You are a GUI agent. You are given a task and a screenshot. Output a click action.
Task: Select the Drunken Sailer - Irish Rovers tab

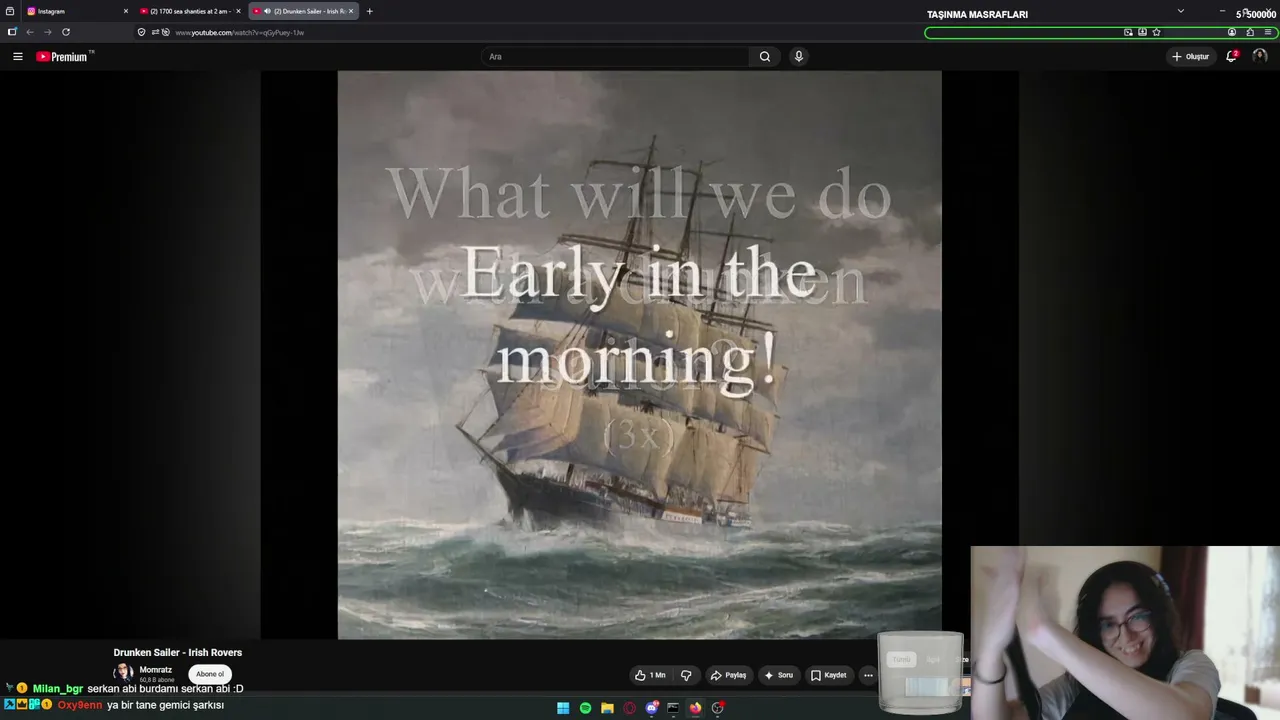(x=304, y=11)
